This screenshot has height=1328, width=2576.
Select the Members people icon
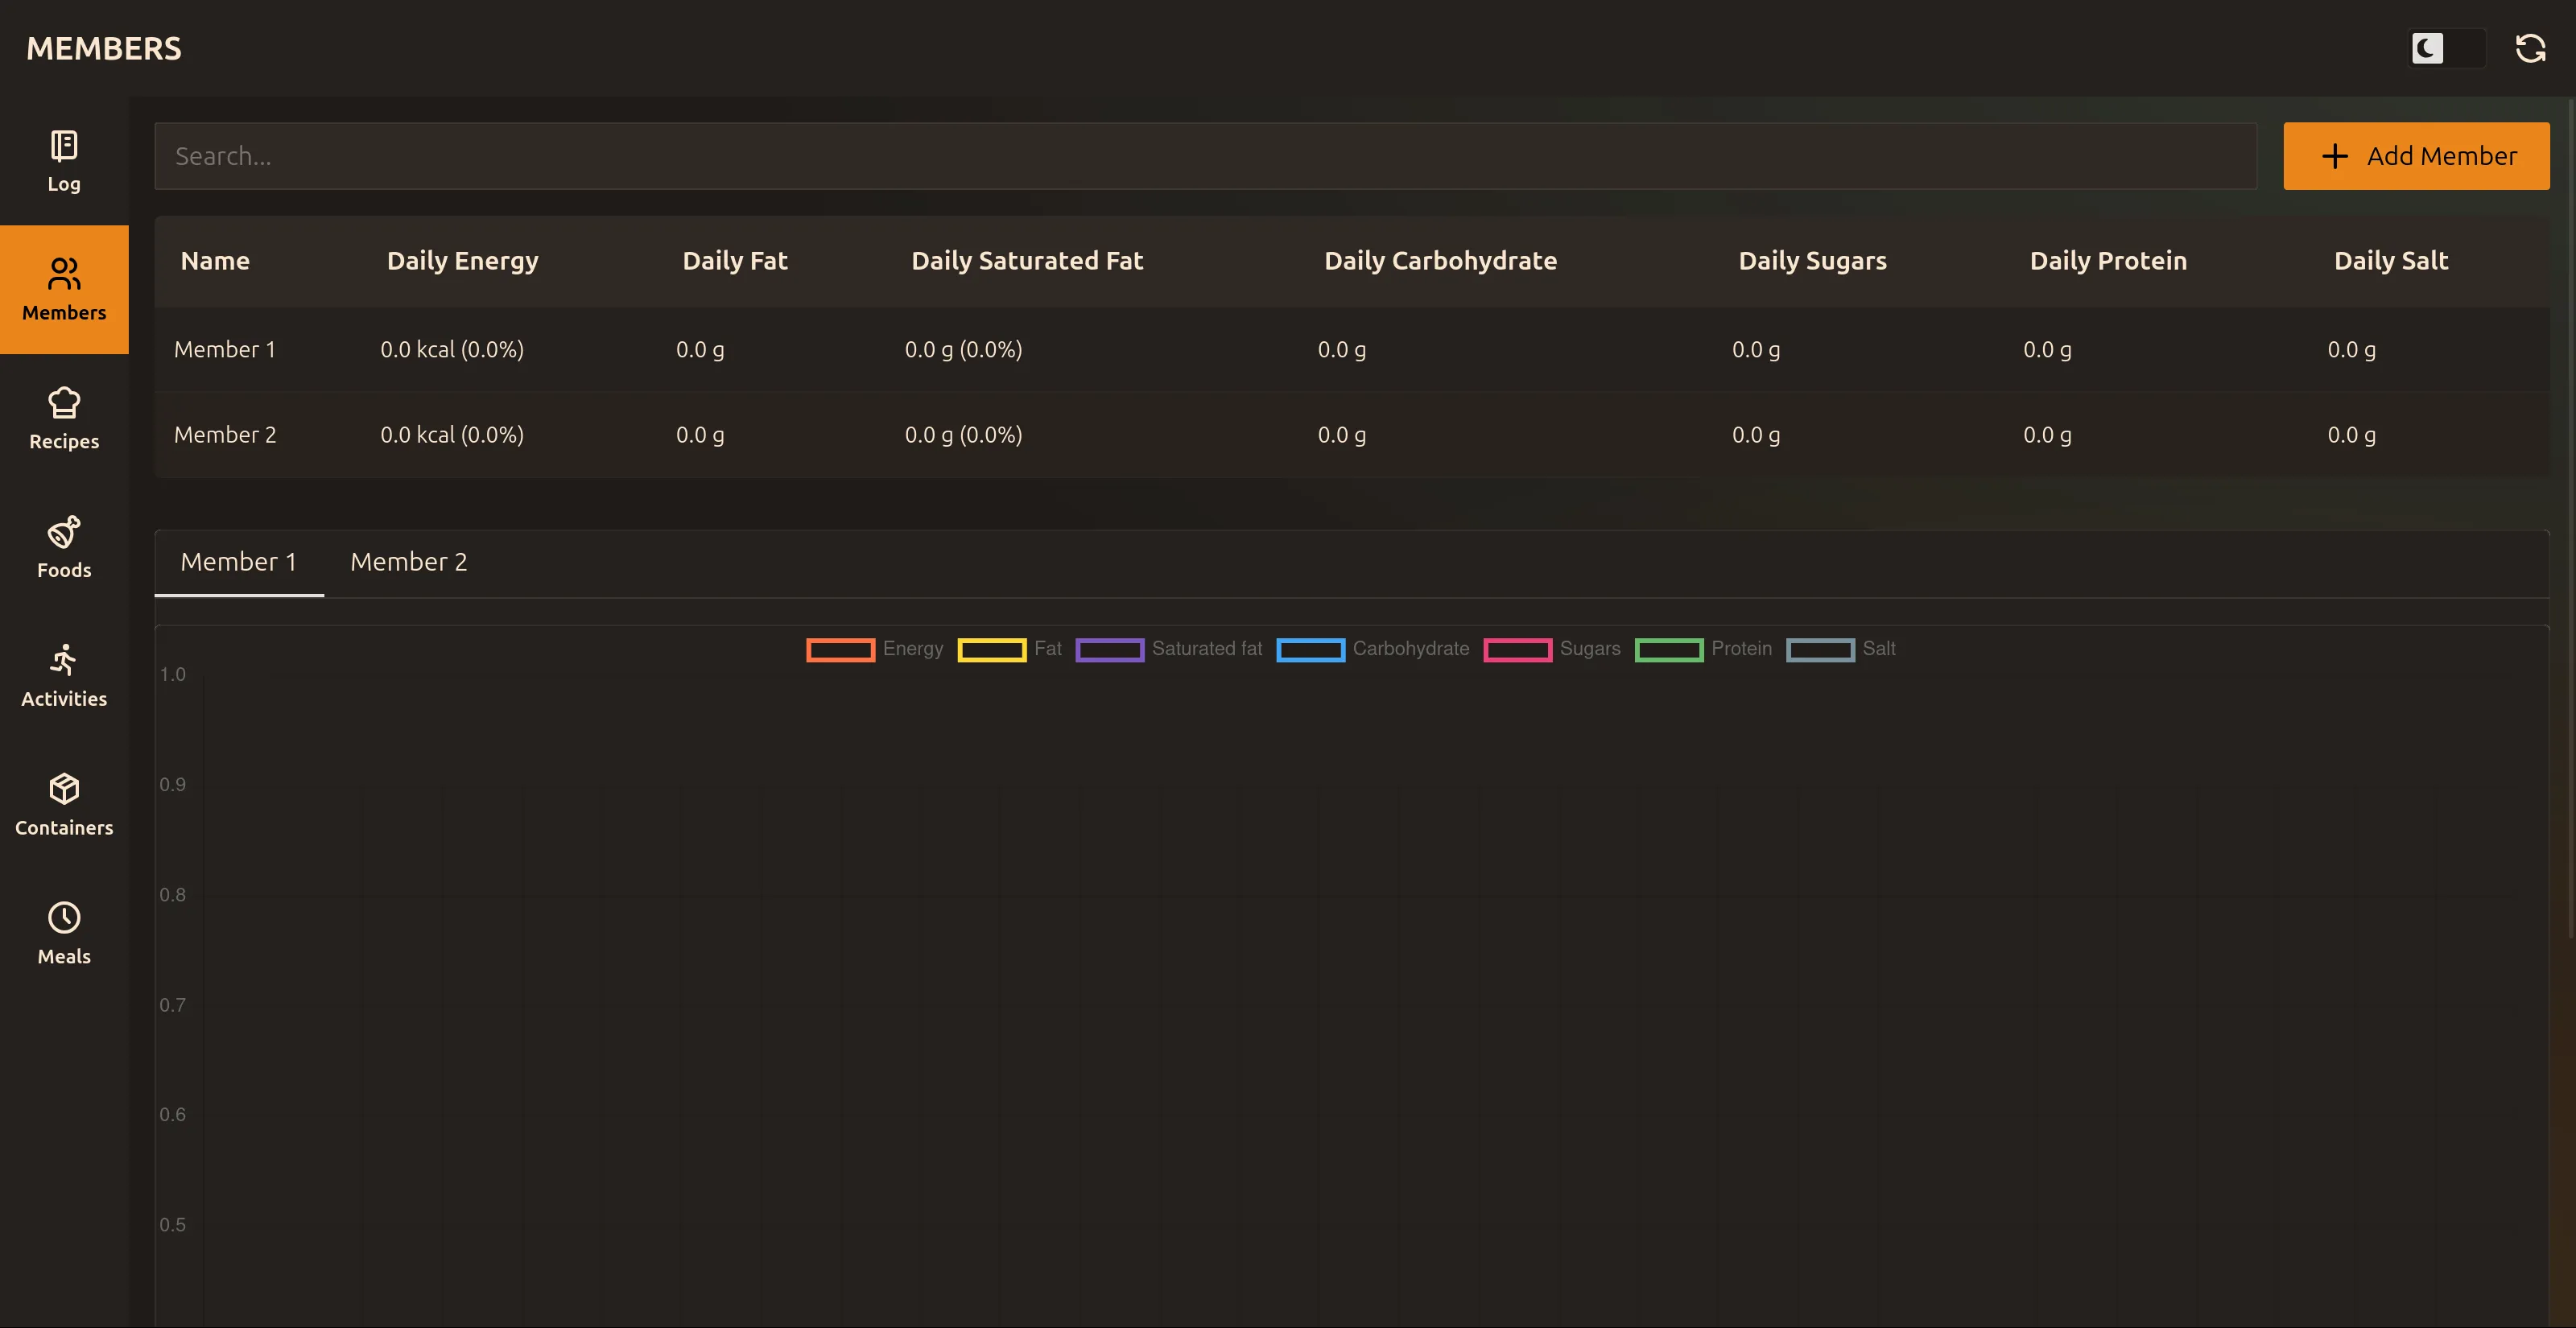[64, 274]
